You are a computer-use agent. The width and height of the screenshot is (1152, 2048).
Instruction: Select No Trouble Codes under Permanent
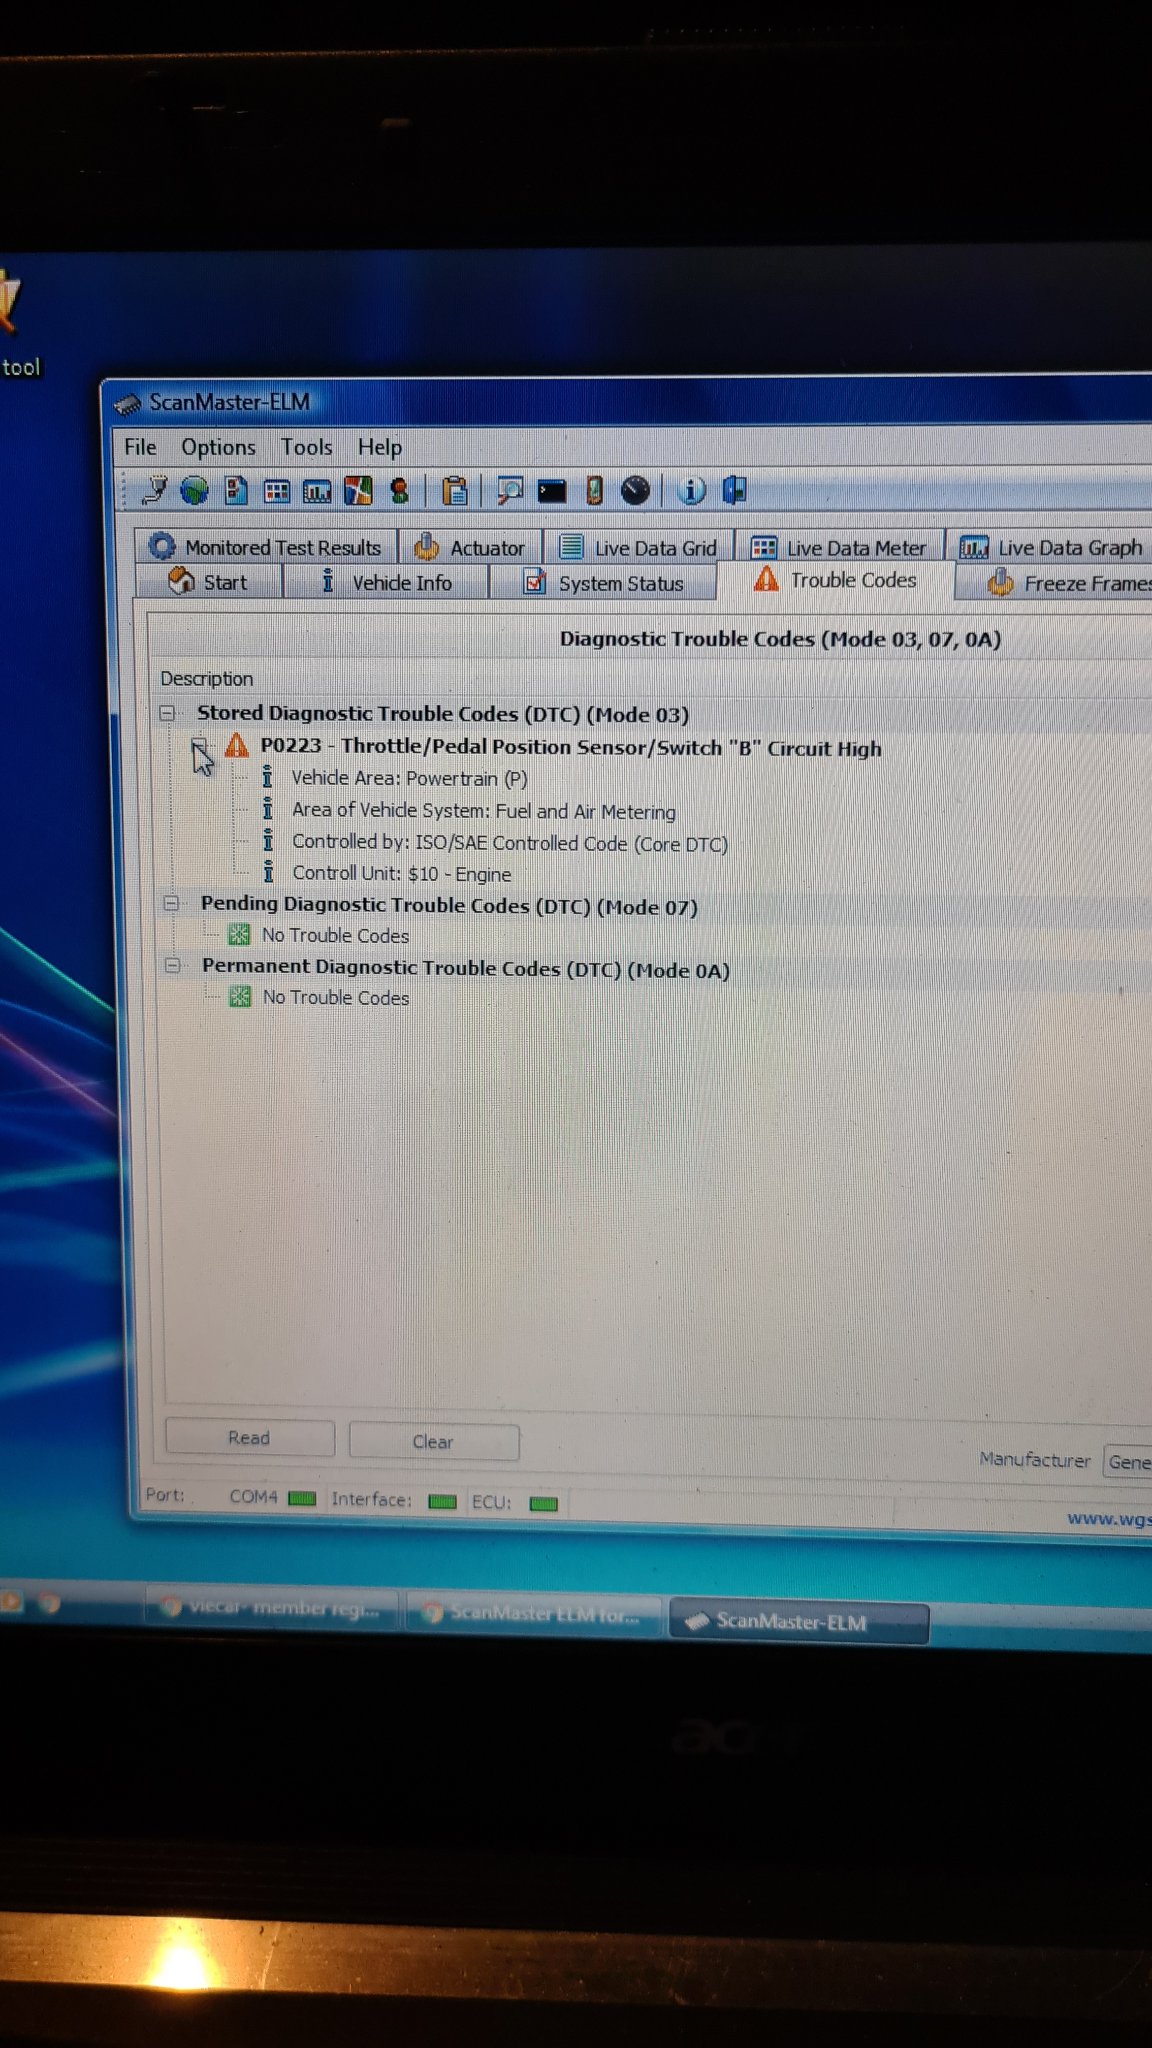coord(336,997)
